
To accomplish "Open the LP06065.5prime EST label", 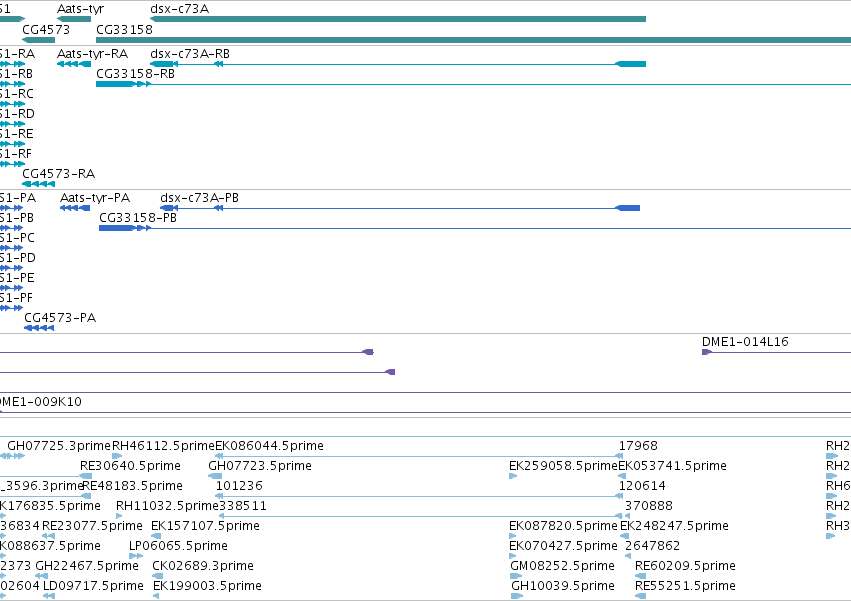I will coord(178,546).
